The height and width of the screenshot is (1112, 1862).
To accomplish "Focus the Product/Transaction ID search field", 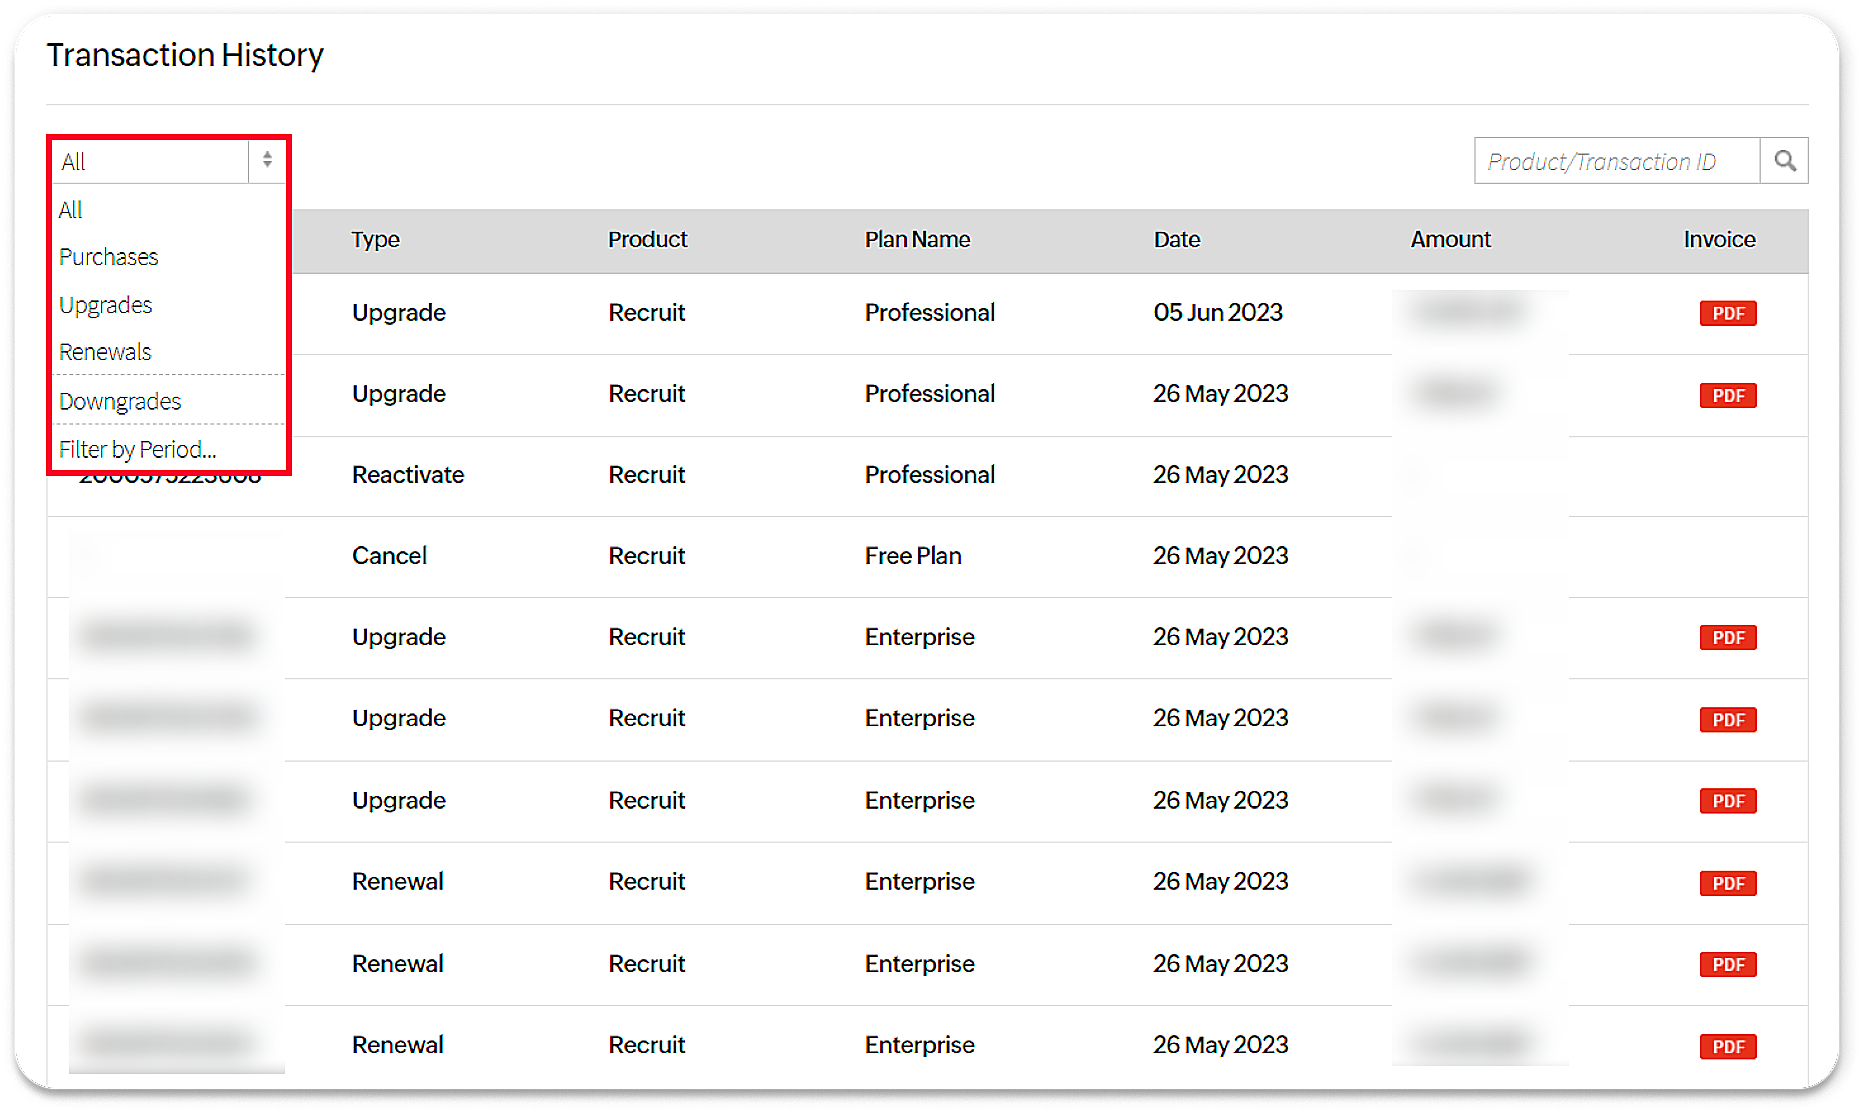I will point(1615,161).
